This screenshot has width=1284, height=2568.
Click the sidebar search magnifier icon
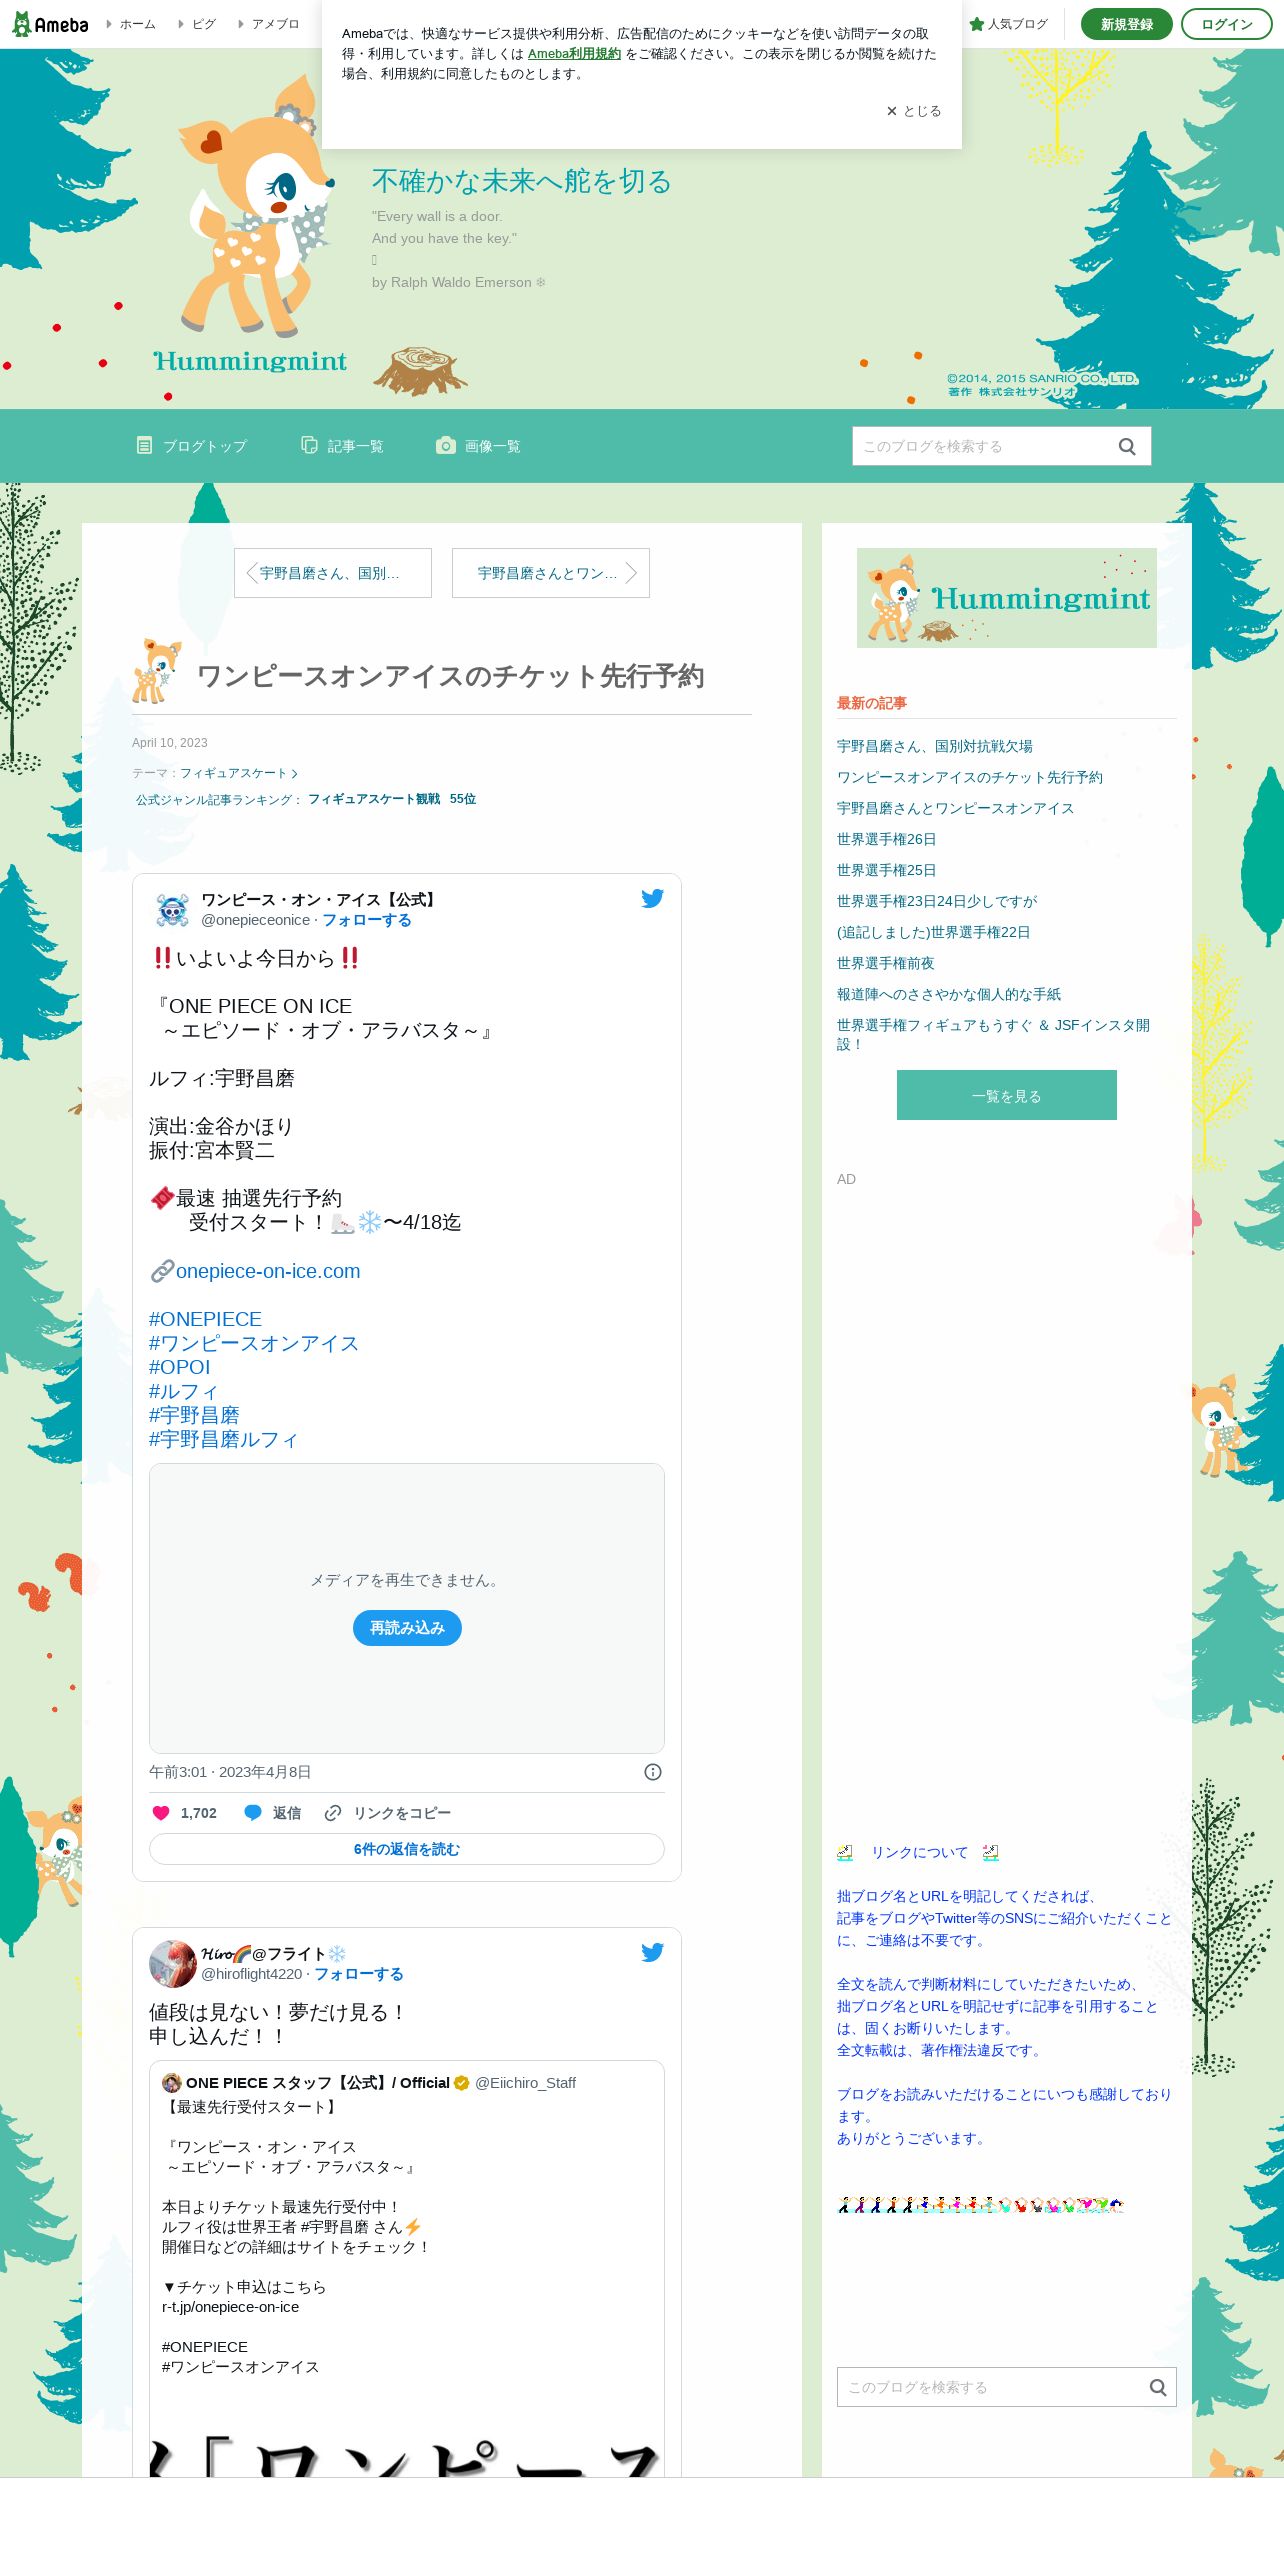coord(1158,2387)
